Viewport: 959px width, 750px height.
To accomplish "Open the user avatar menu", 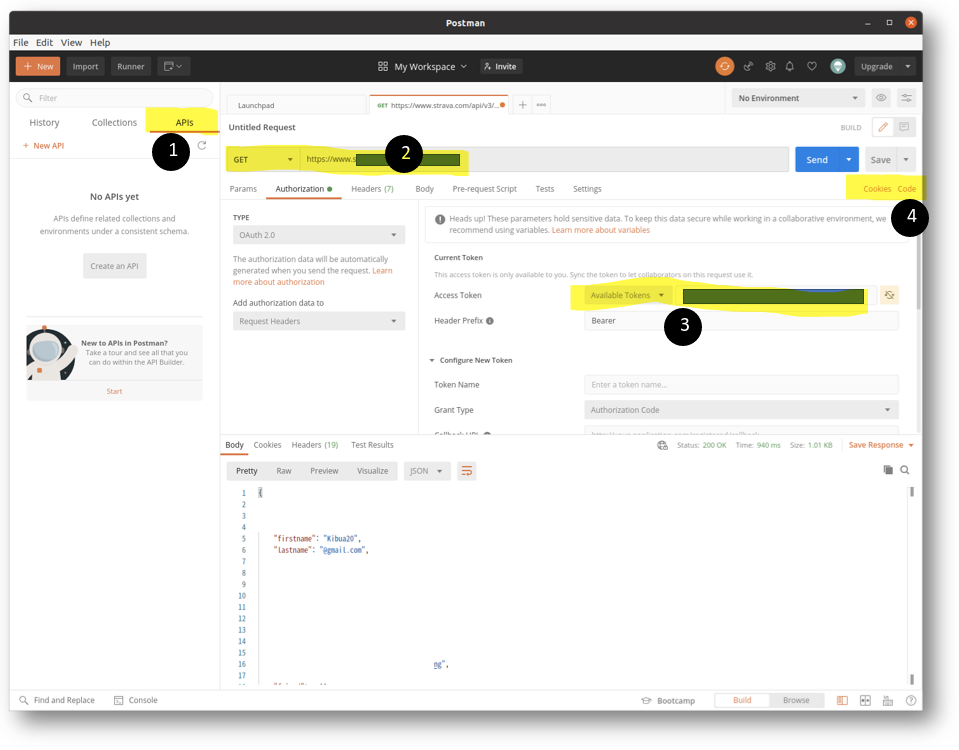I will [x=837, y=66].
